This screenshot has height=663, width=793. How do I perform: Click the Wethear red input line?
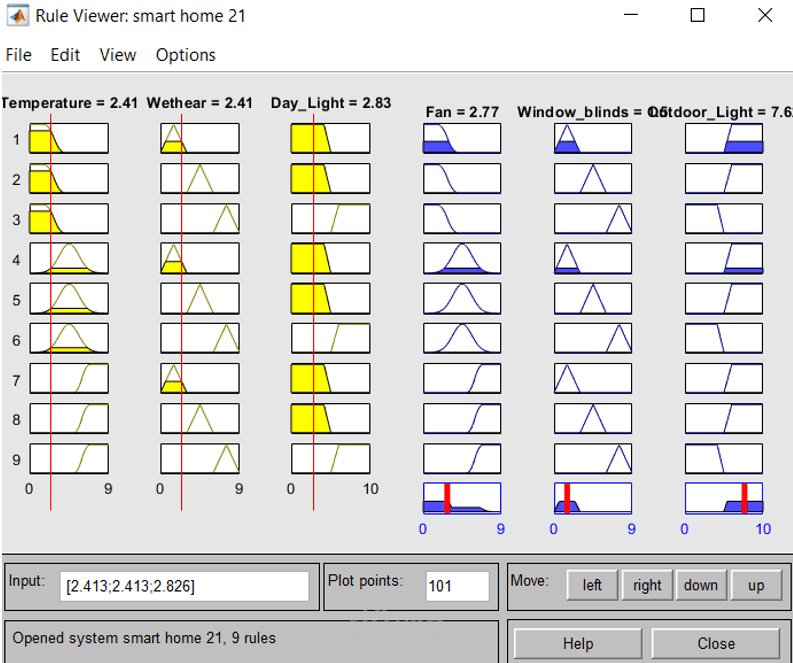[x=182, y=312]
